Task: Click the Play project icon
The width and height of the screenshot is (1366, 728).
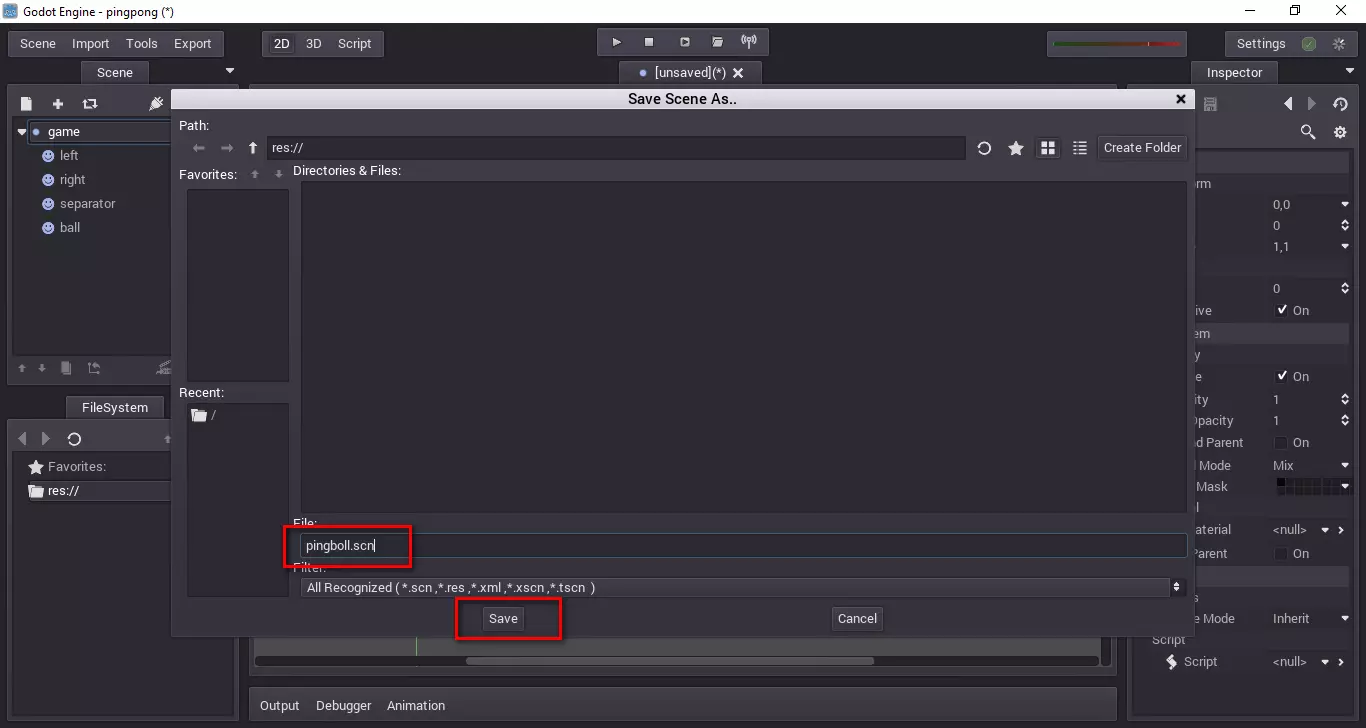Action: click(616, 42)
